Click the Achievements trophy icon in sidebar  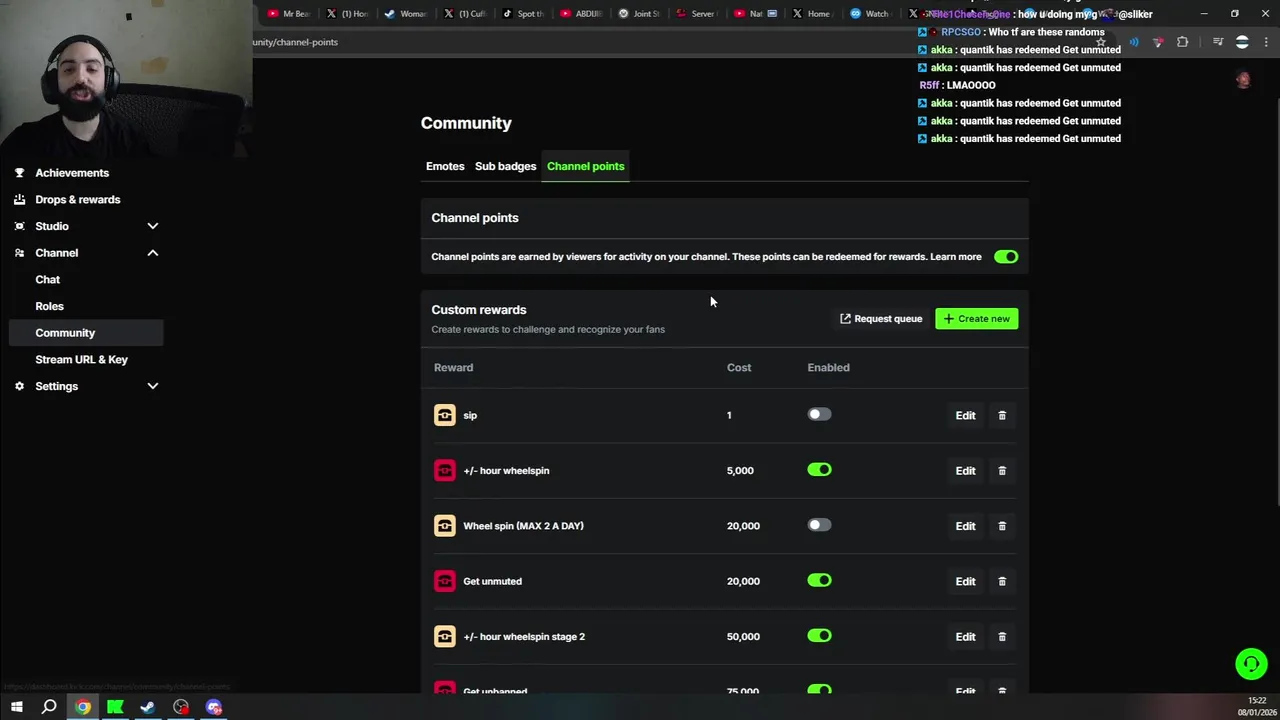coord(19,173)
